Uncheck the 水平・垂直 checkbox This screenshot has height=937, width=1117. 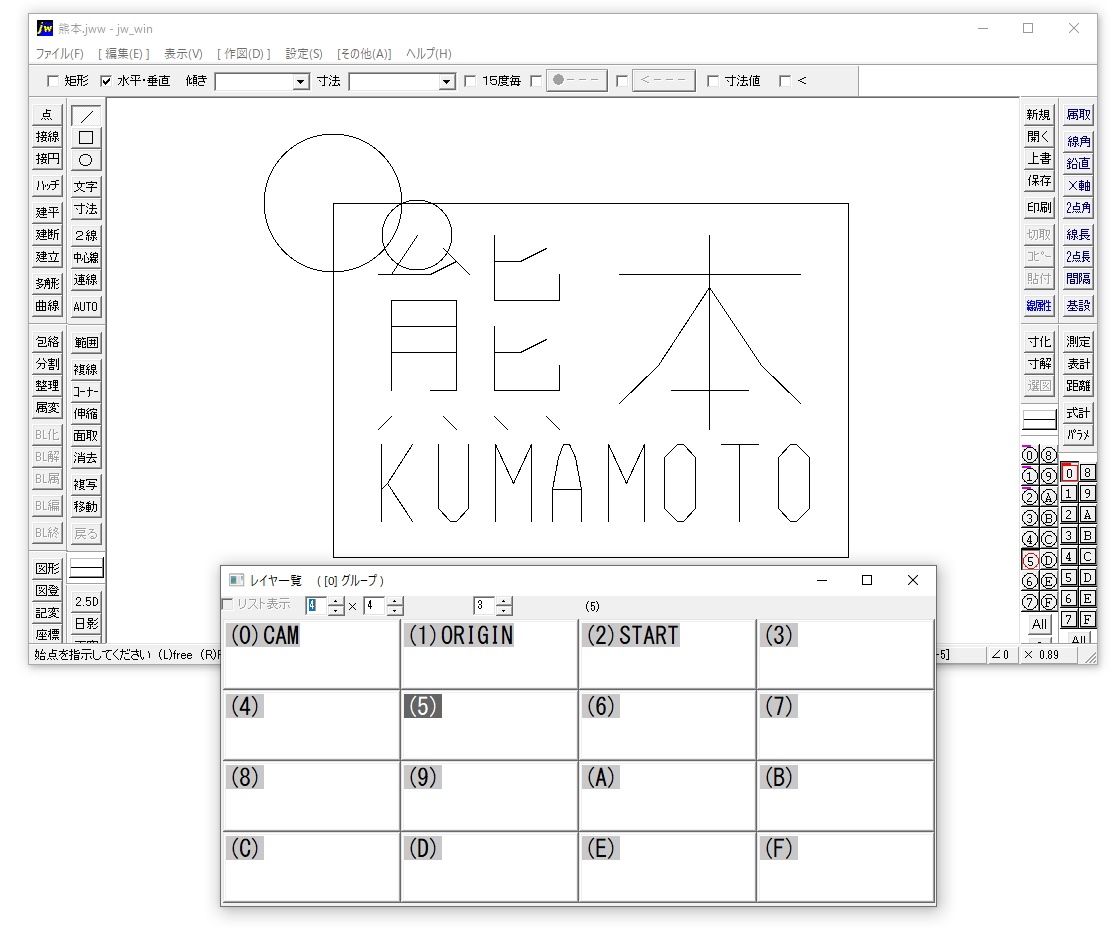pyautogui.click(x=106, y=81)
